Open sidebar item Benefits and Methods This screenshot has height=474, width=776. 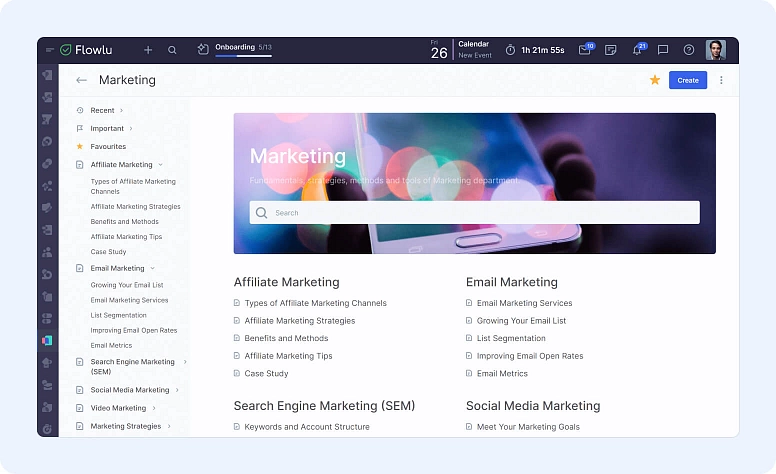124,222
